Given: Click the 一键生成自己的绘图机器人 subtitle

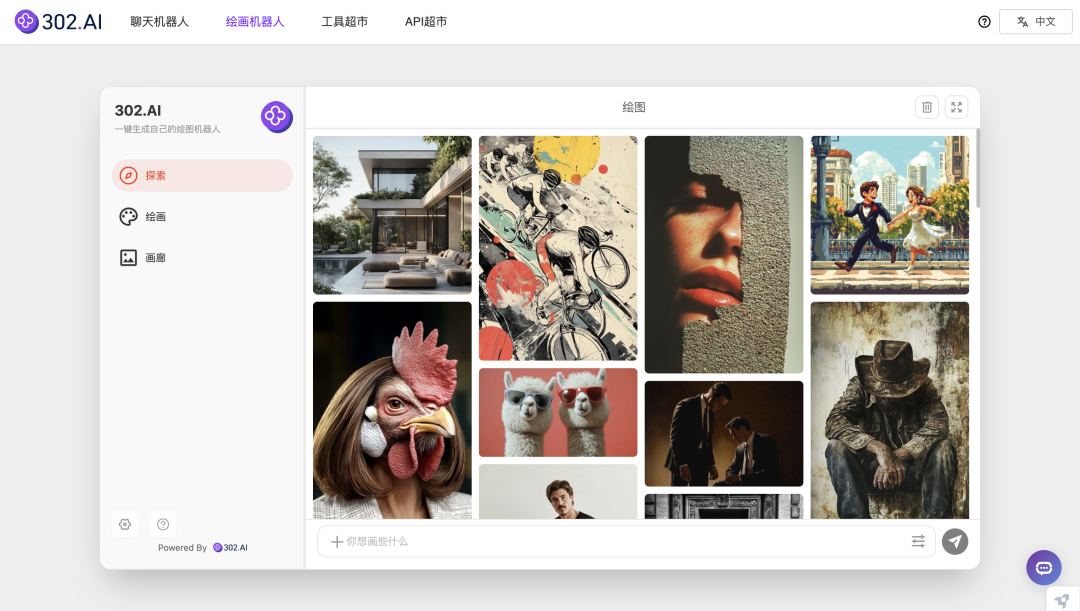Looking at the screenshot, I should pos(167,129).
